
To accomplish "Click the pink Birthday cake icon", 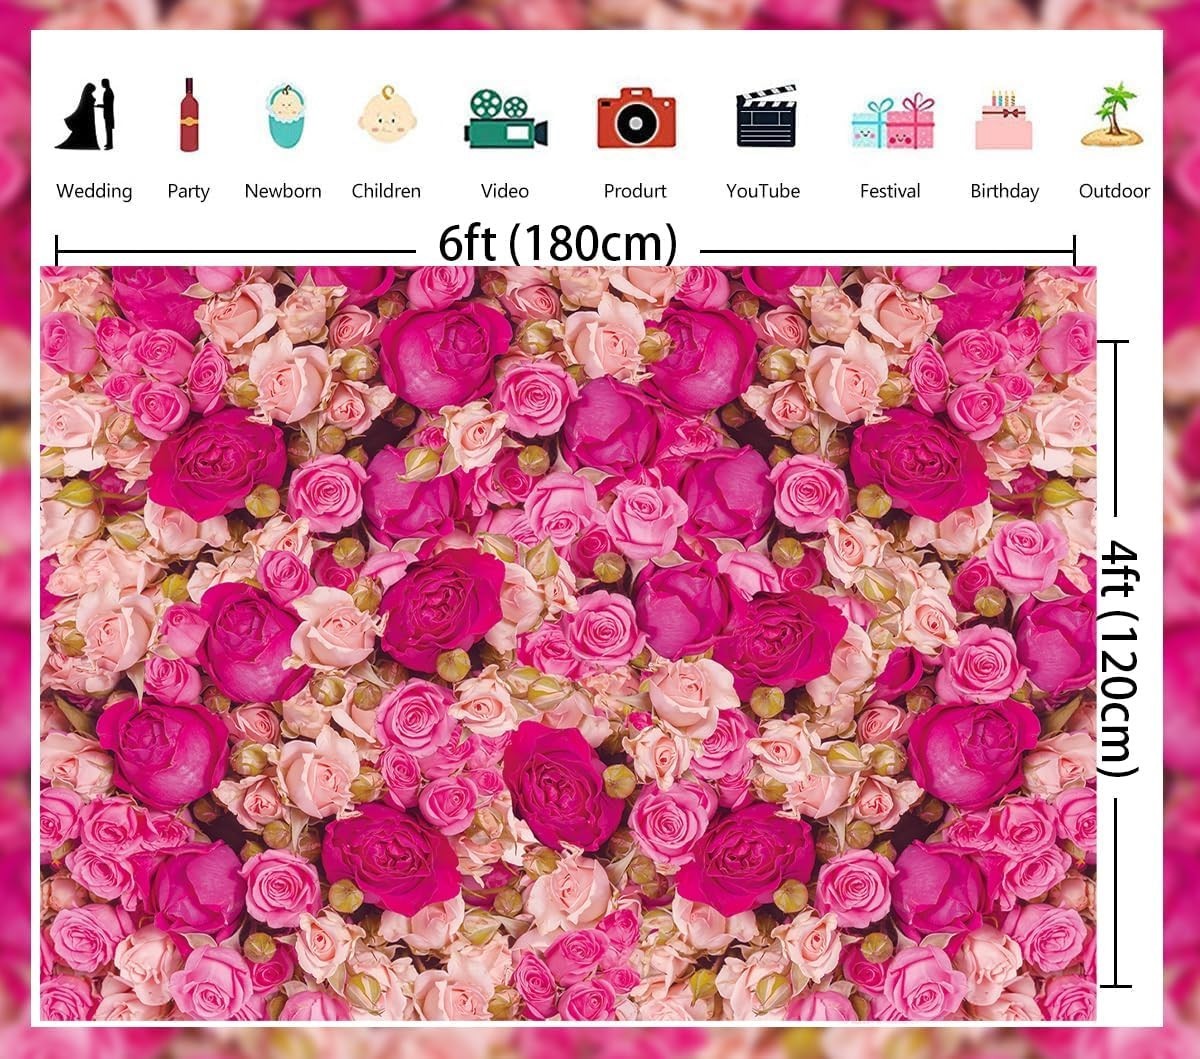I will [1003, 120].
